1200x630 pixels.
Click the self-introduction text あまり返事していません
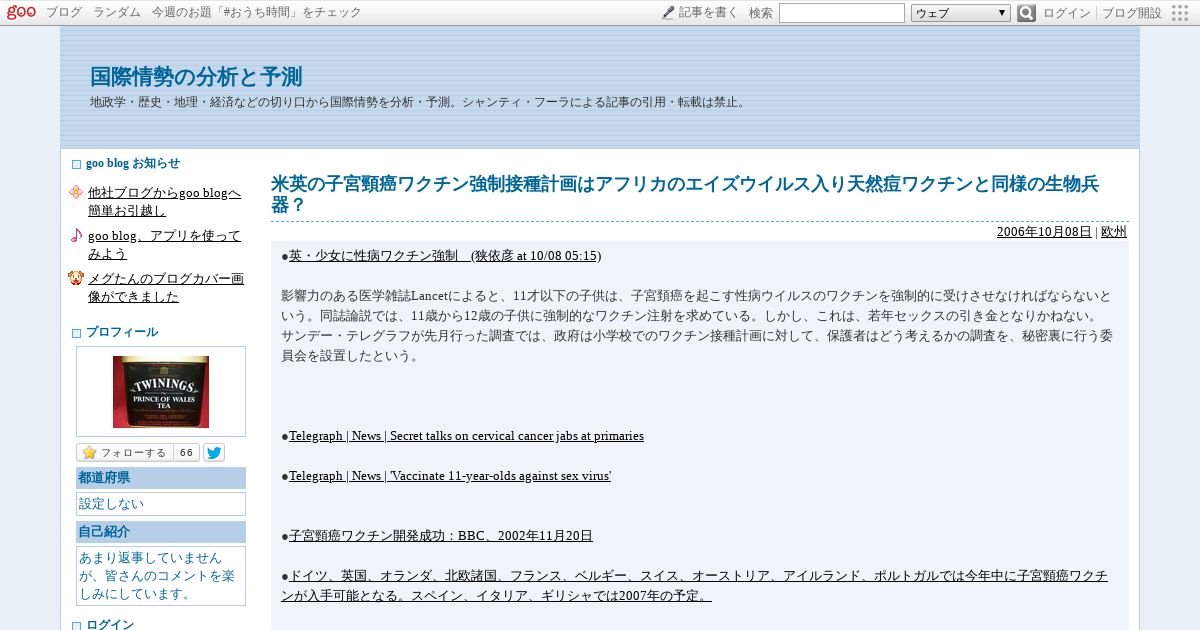pos(157,576)
